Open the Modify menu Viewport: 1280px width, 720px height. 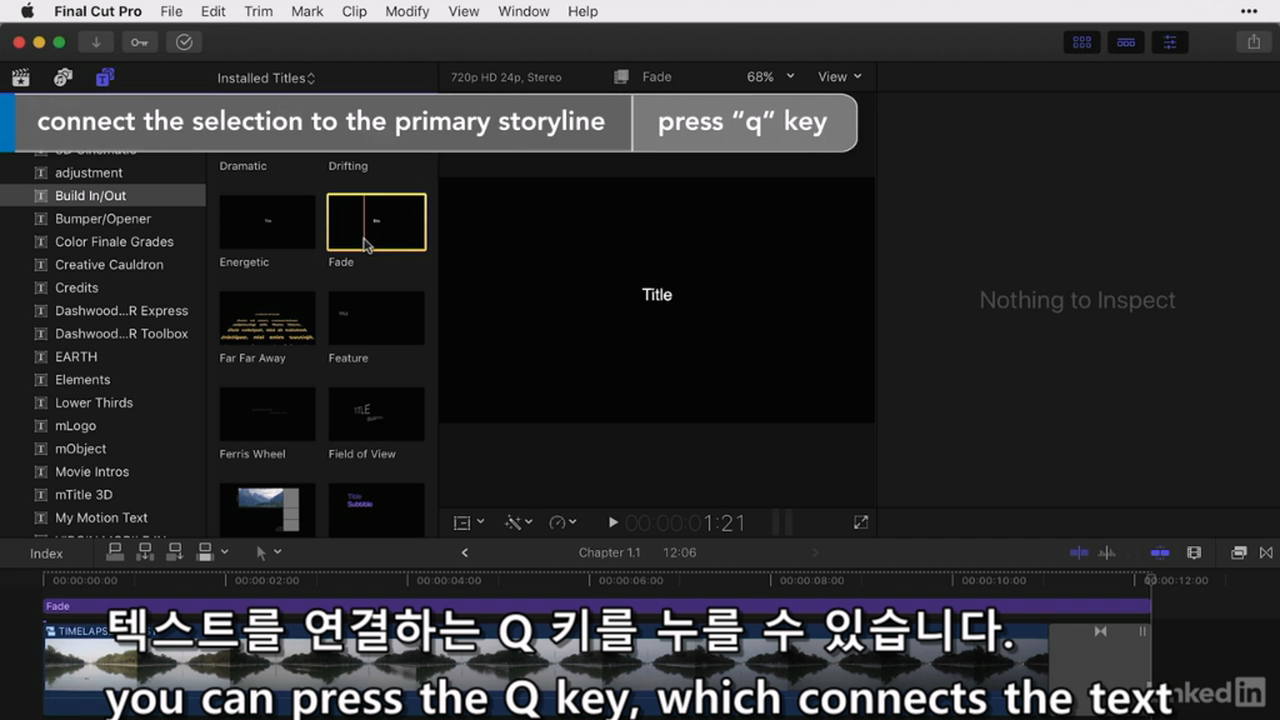click(x=407, y=11)
